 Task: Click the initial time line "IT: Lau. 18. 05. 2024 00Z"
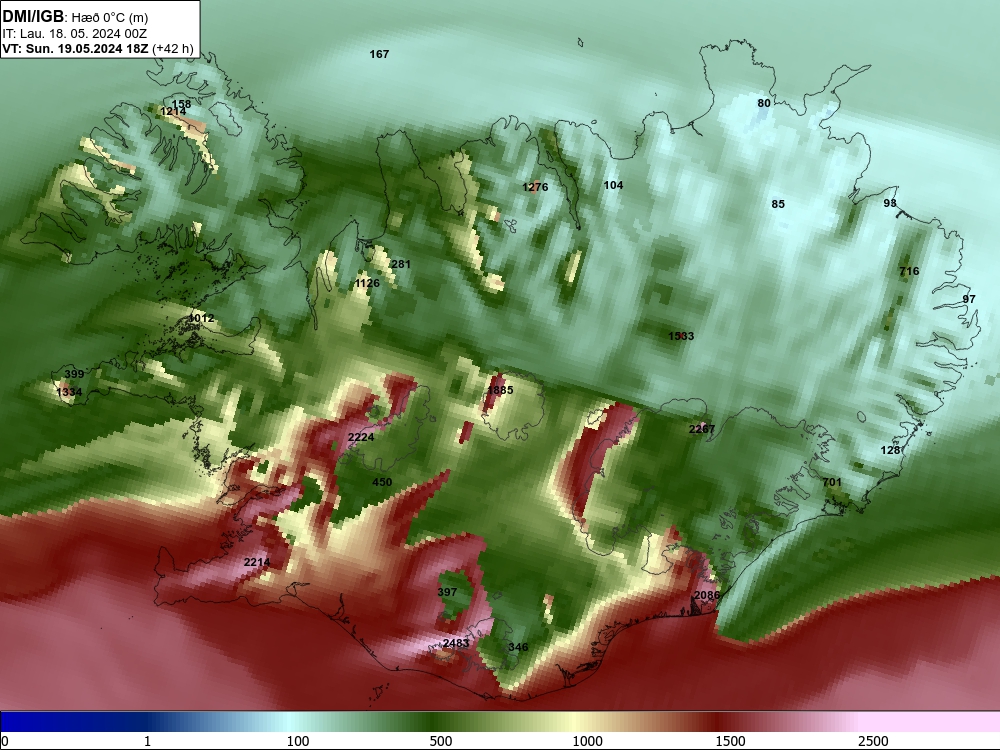click(x=74, y=34)
